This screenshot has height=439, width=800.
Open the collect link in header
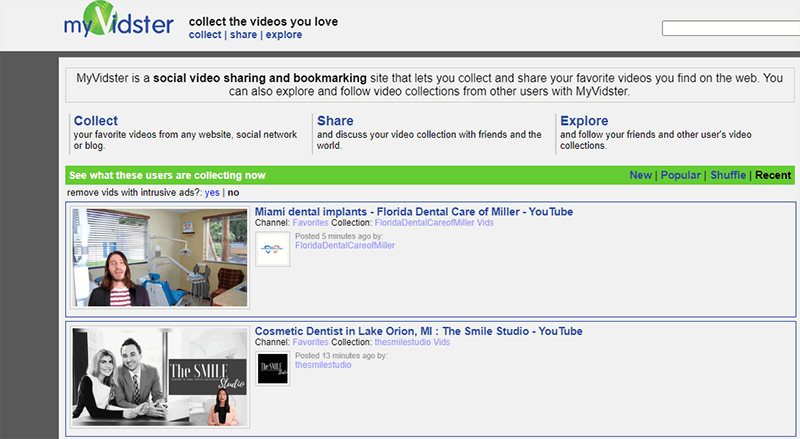click(x=205, y=35)
